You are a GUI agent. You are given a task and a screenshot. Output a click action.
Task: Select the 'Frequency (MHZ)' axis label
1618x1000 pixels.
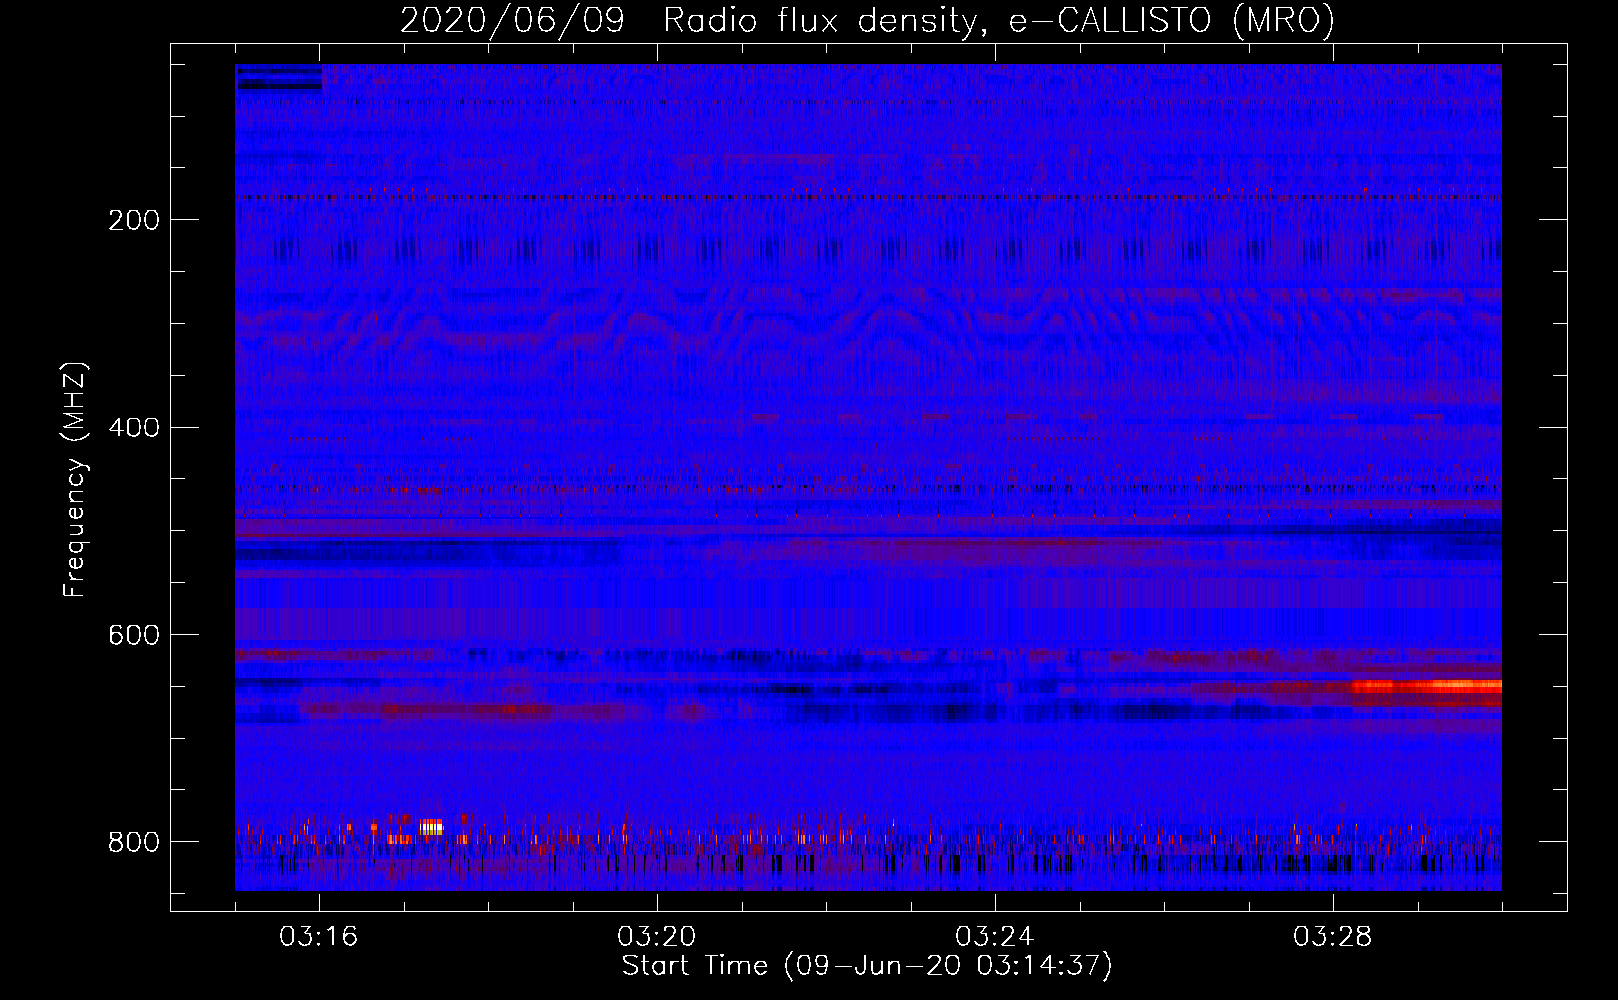tap(75, 480)
